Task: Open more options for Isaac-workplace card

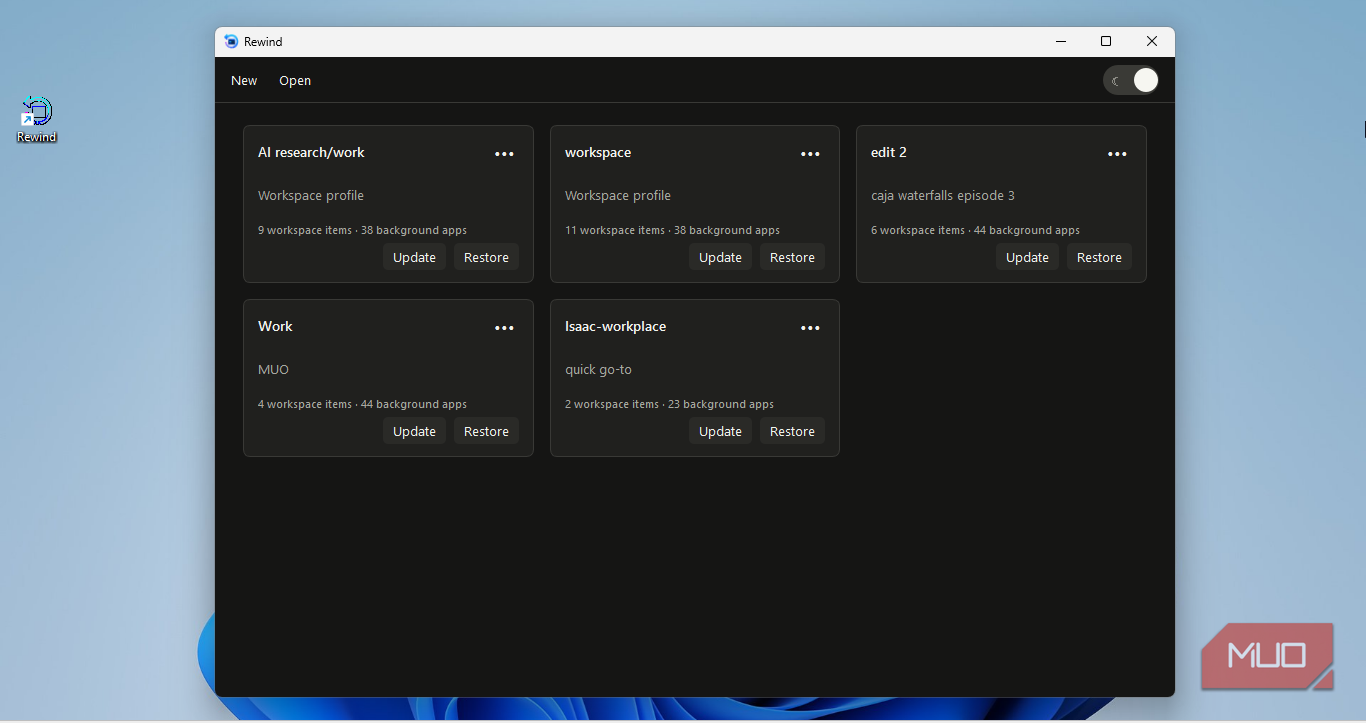Action: point(810,328)
